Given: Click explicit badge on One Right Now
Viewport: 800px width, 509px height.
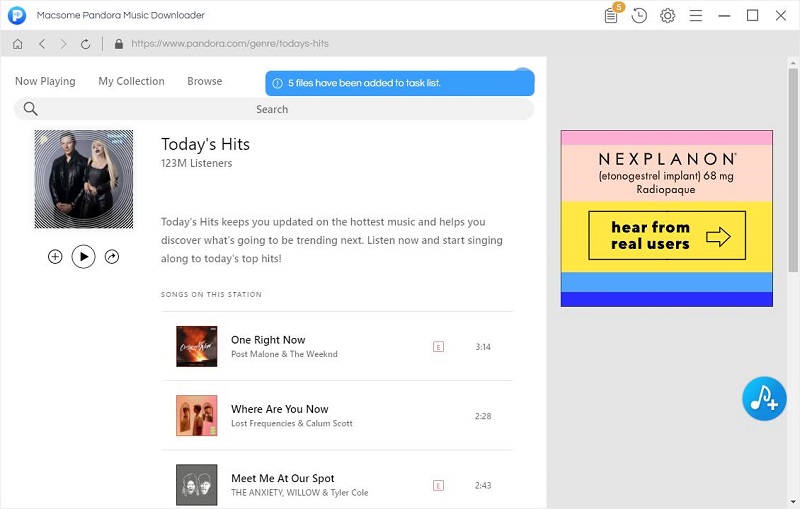Looking at the screenshot, I should pos(438,347).
